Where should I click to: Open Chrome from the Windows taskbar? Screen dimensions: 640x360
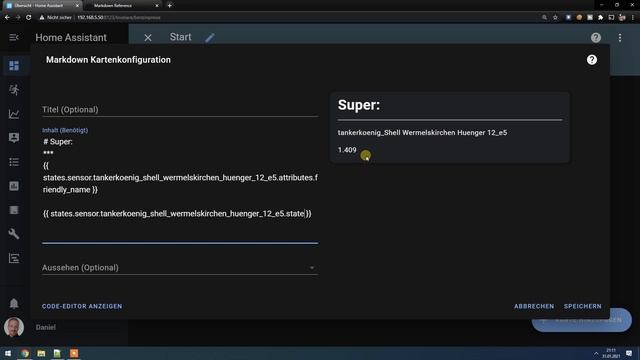point(25,353)
